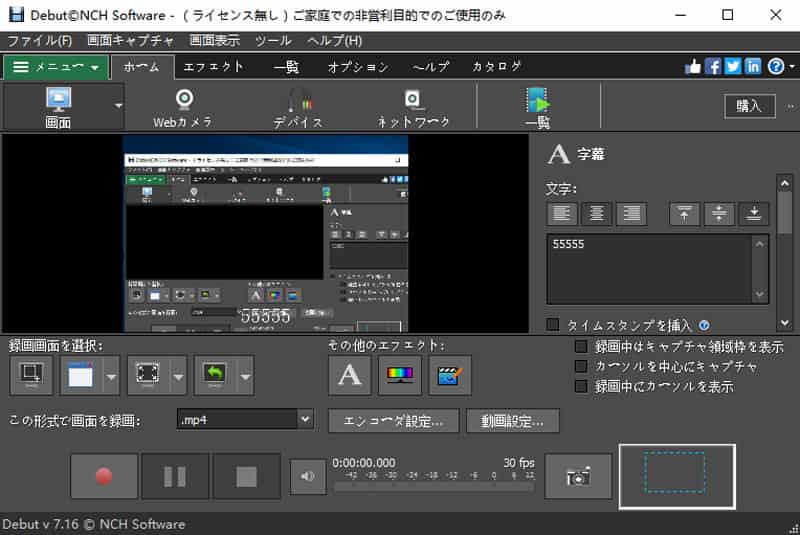Align caption text to the left
Viewport: 800px width, 535px height.
(562, 213)
